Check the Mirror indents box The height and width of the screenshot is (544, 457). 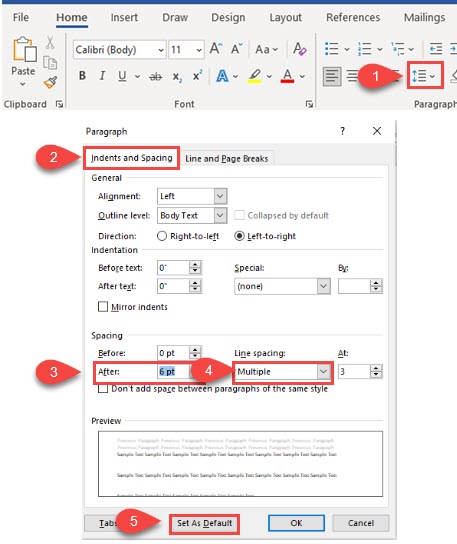[x=103, y=307]
